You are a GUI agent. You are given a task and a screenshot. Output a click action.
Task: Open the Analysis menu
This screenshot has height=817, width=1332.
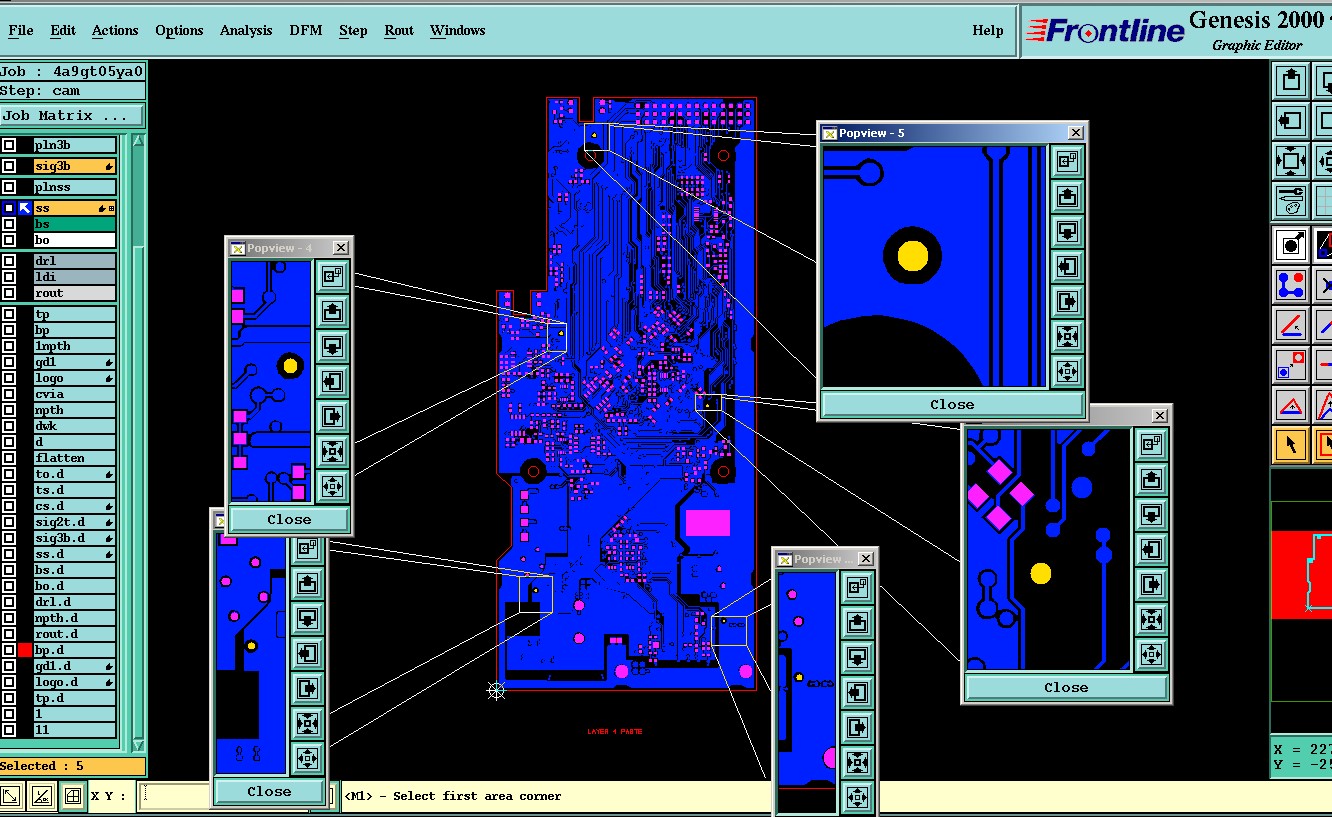coord(246,30)
